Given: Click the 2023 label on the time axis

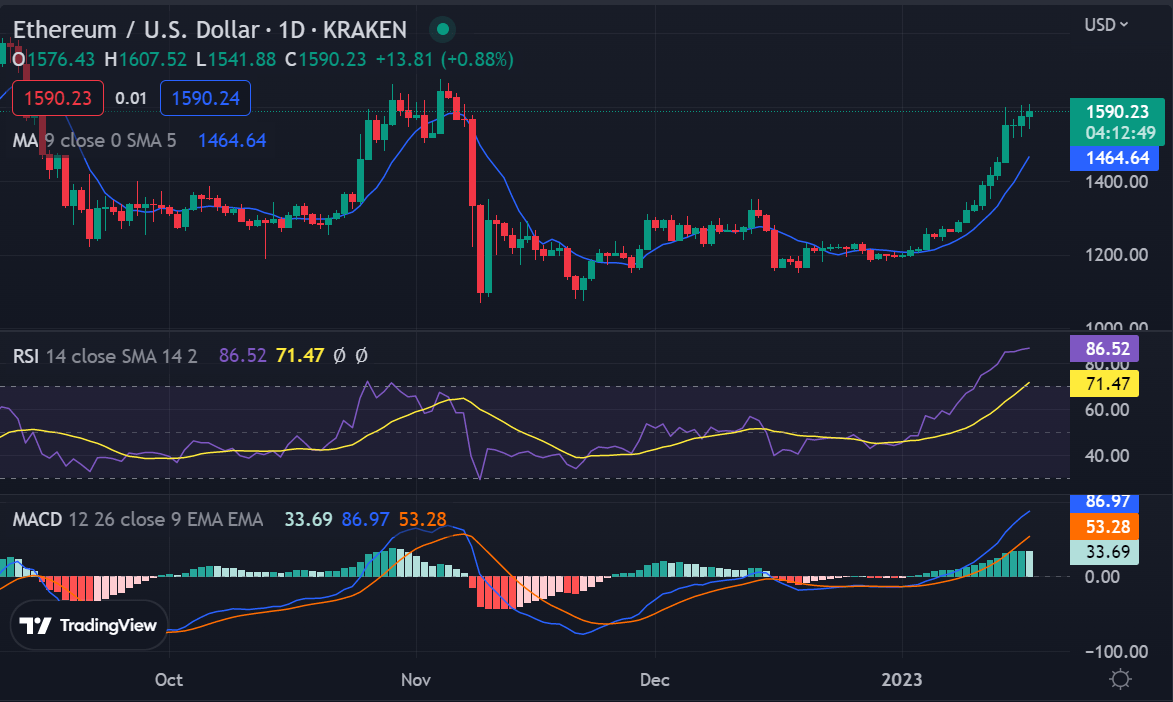Looking at the screenshot, I should (x=901, y=680).
